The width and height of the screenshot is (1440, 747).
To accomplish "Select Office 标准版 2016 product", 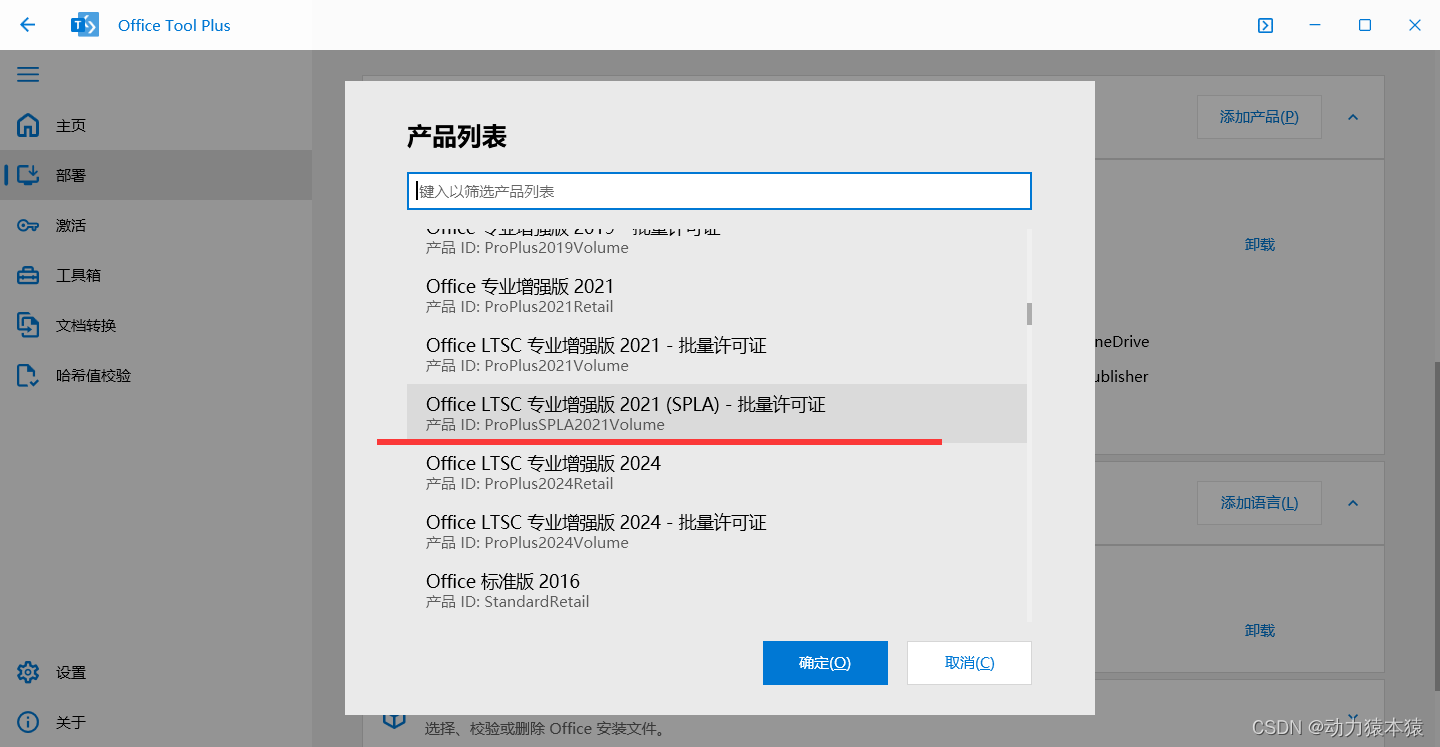I will click(717, 590).
